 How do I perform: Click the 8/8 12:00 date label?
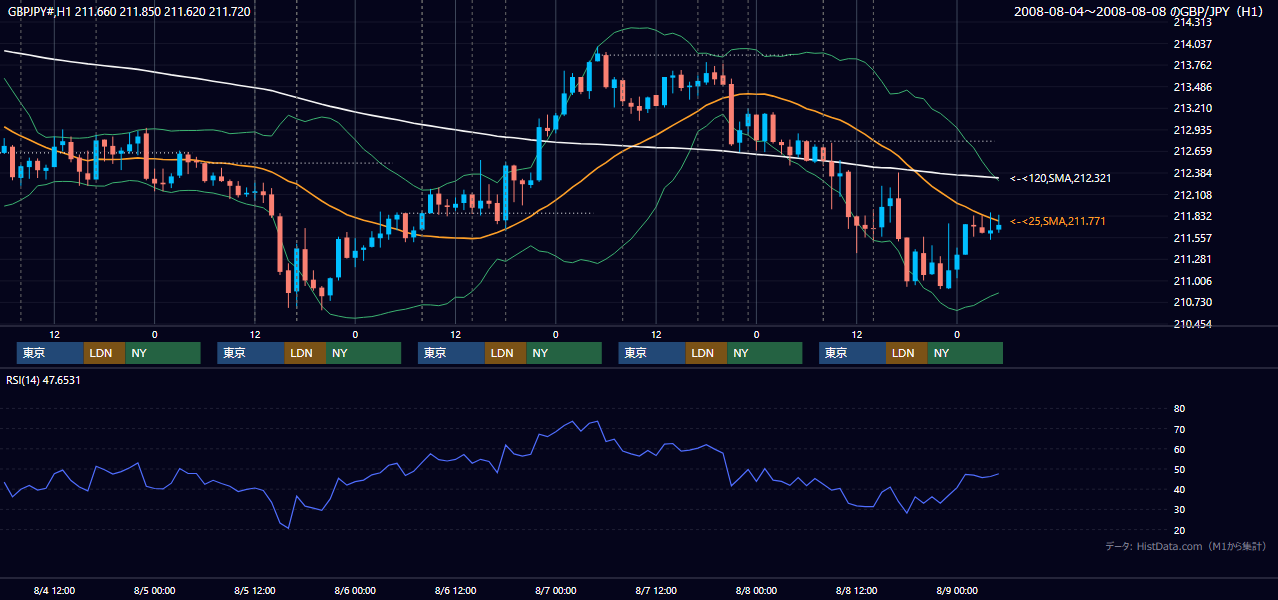[x=856, y=590]
